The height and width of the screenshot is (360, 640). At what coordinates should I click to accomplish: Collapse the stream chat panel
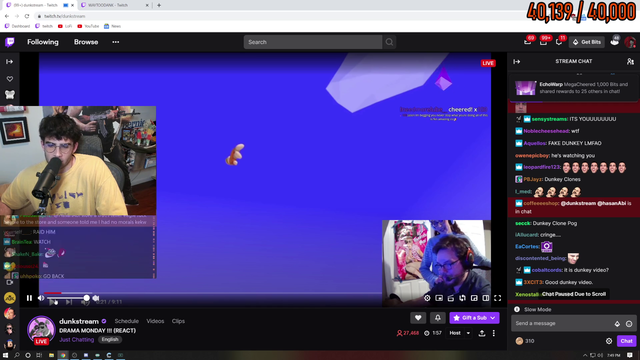pyautogui.click(x=517, y=62)
